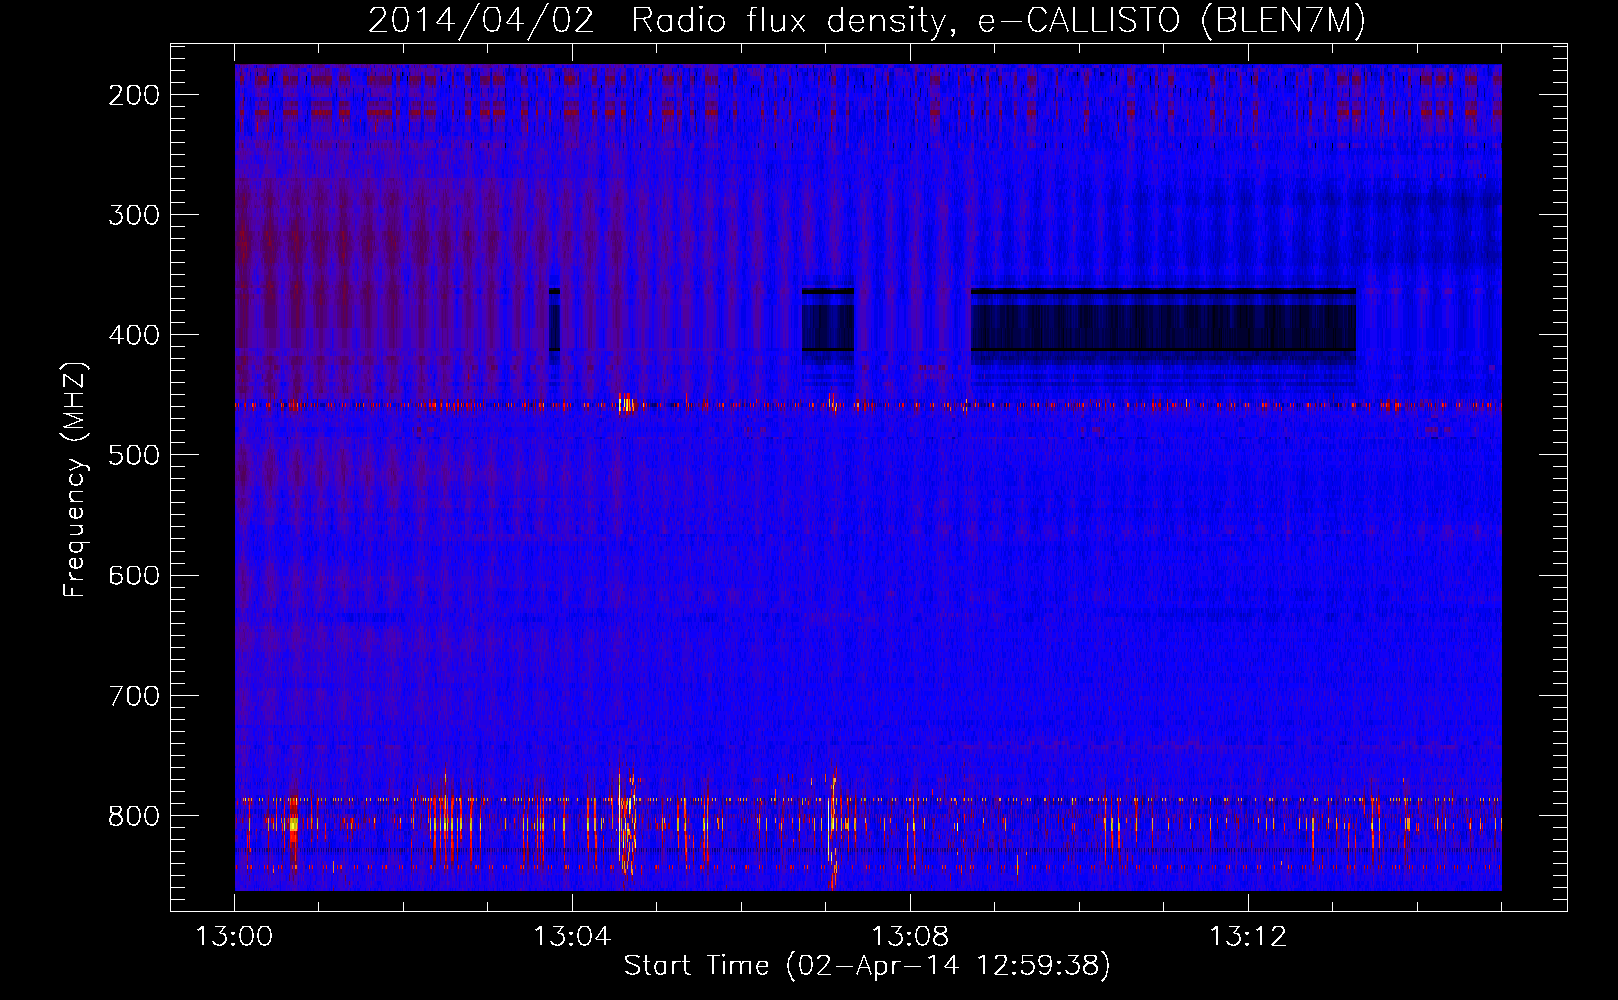Click the longest dark data-gap block near 400 MHz
This screenshot has width=1618, height=1000.
(x=1163, y=320)
